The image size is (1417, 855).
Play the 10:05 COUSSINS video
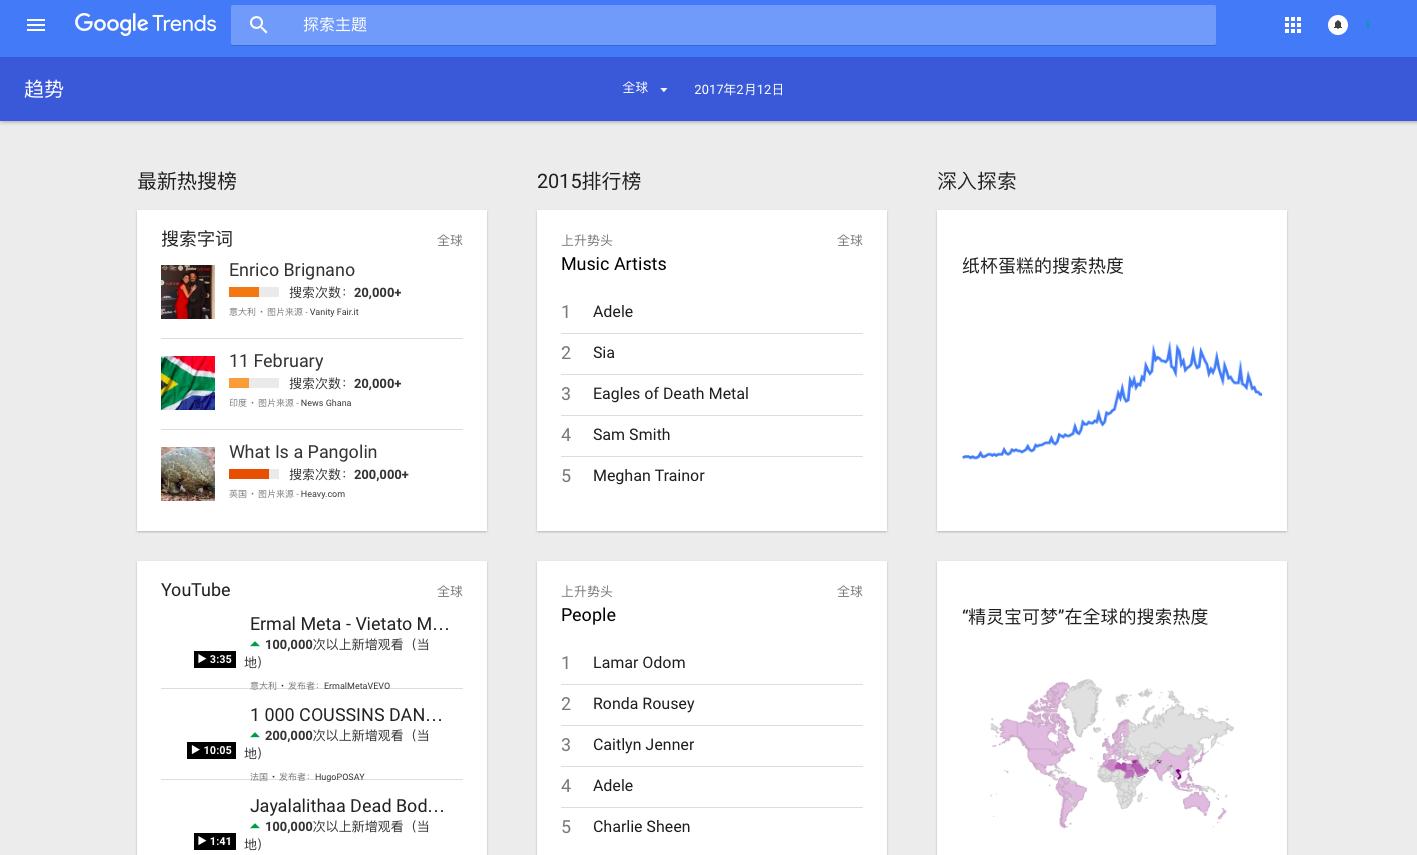211,750
